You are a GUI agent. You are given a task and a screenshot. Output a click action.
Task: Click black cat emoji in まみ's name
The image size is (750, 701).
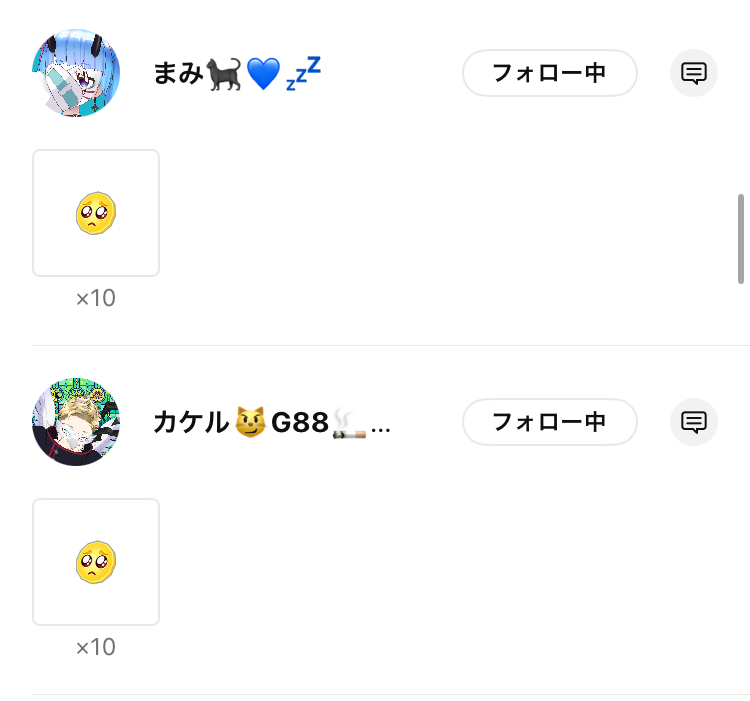tap(223, 74)
